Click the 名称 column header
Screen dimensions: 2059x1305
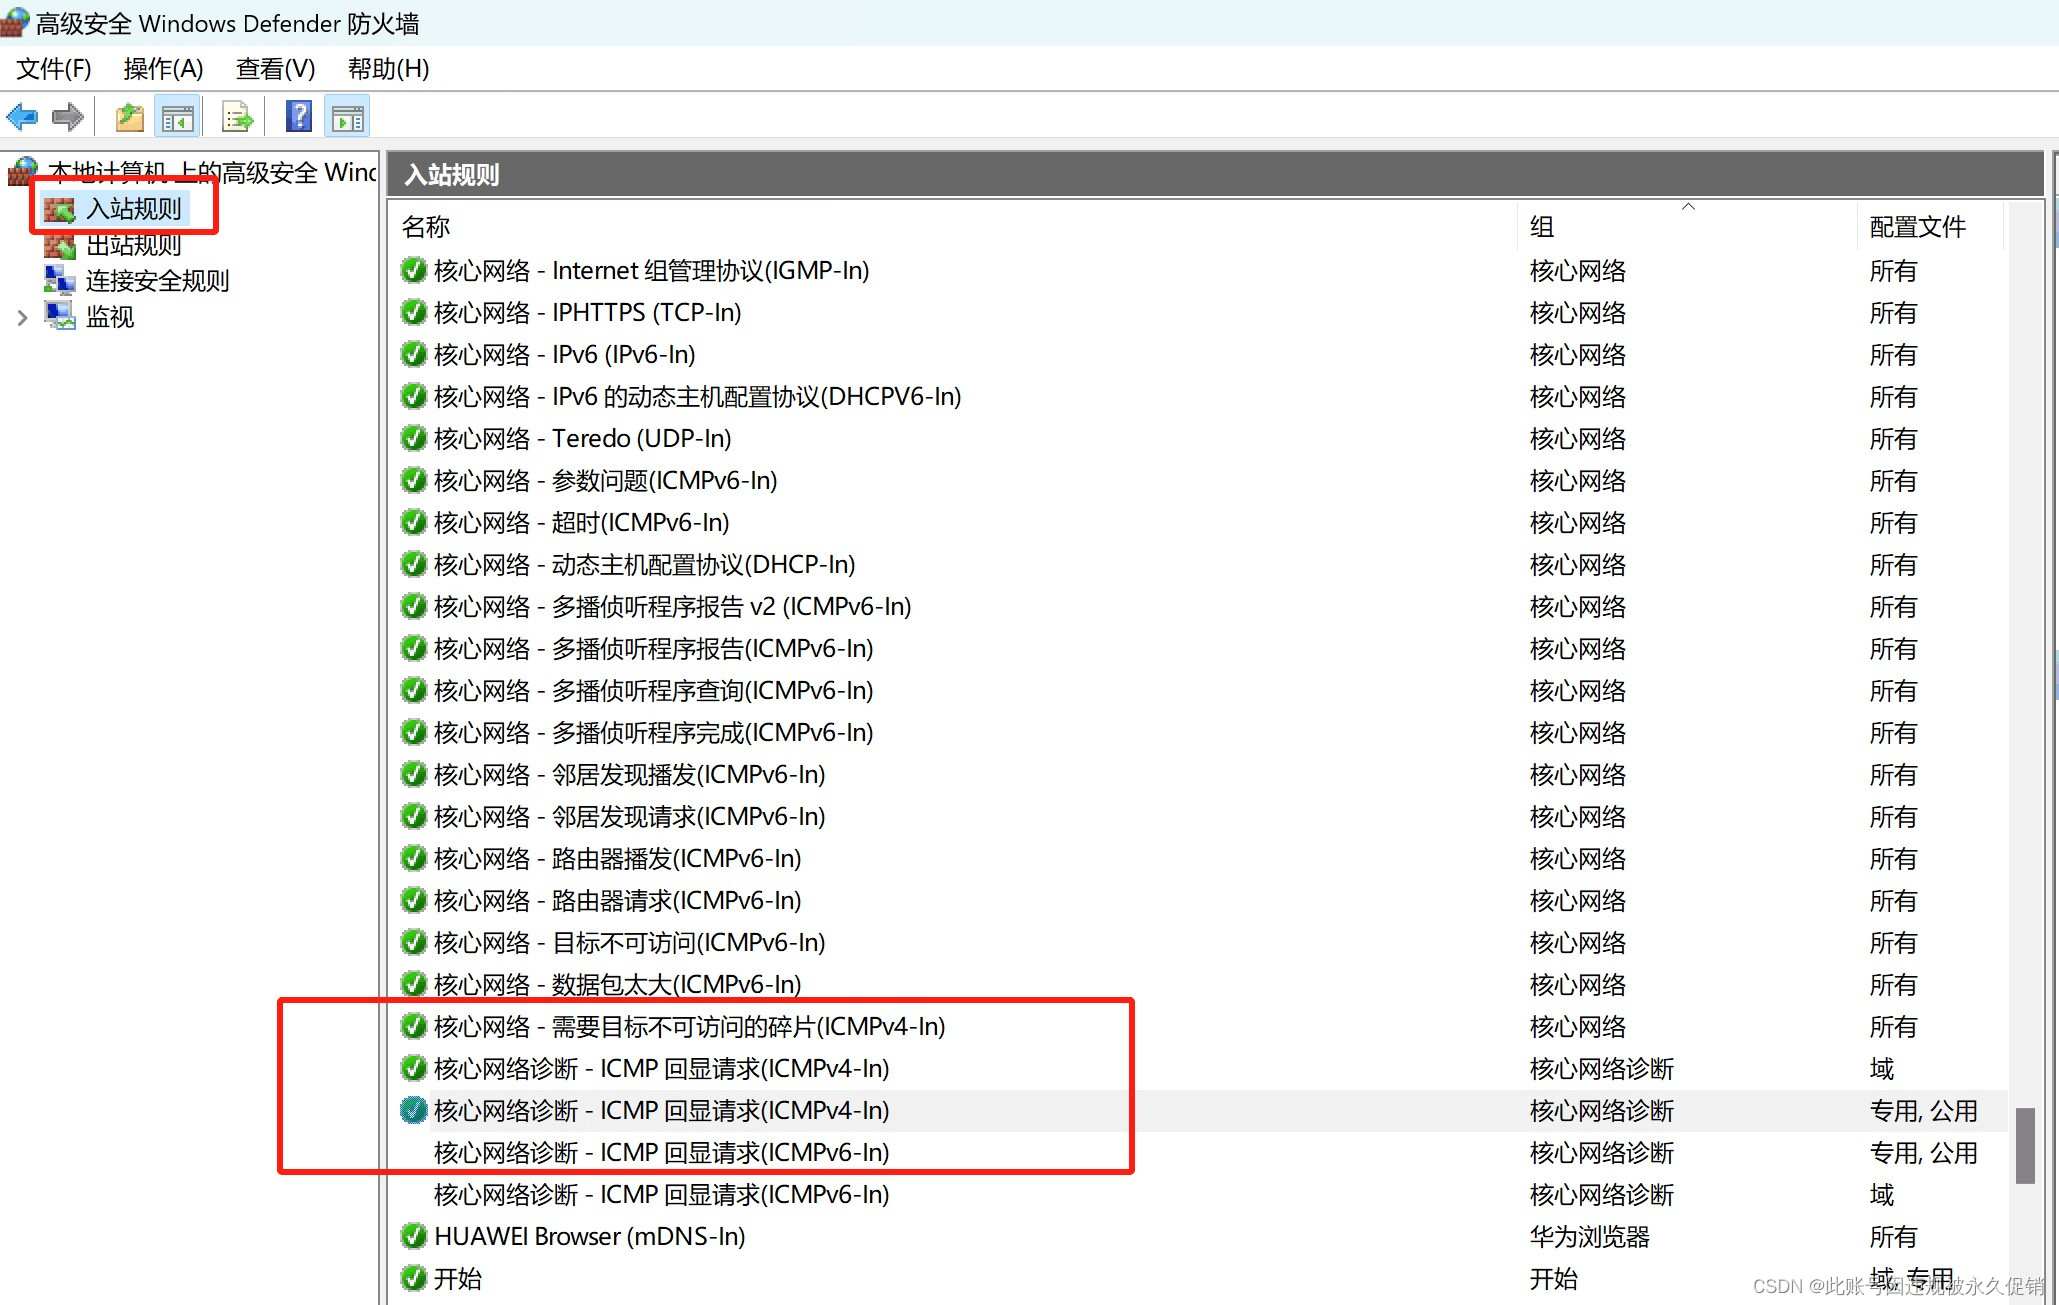coord(426,227)
